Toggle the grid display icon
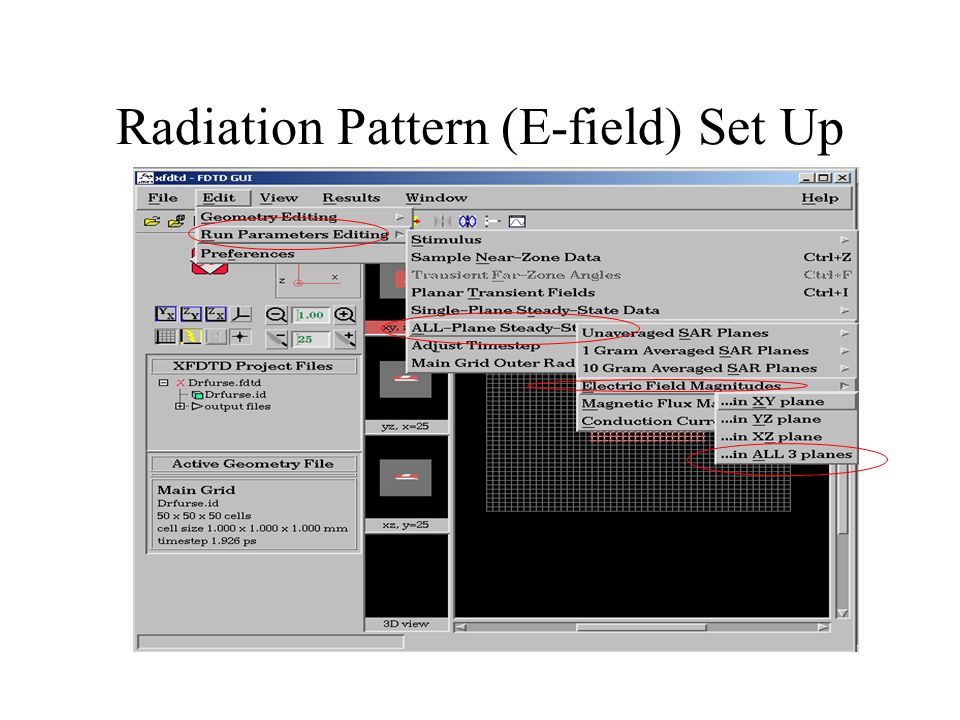Screen dimensions: 960x720 click(x=165, y=337)
